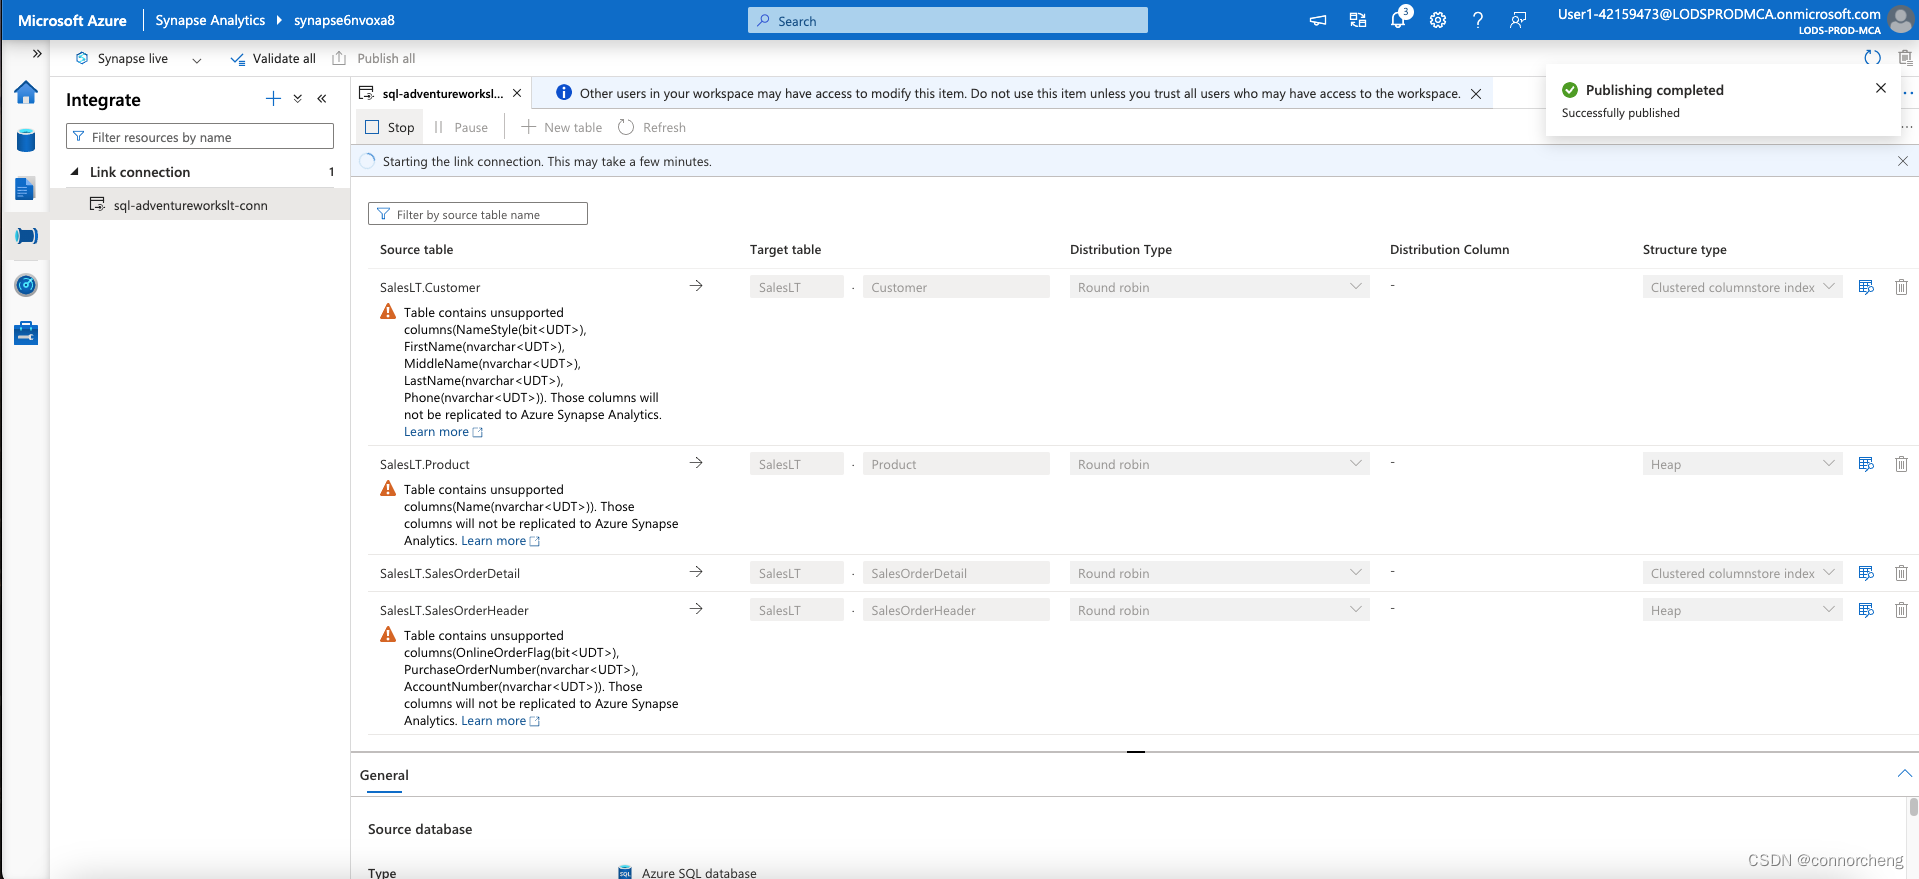Click Filter resources by name field
1919x879 pixels.
(x=200, y=136)
